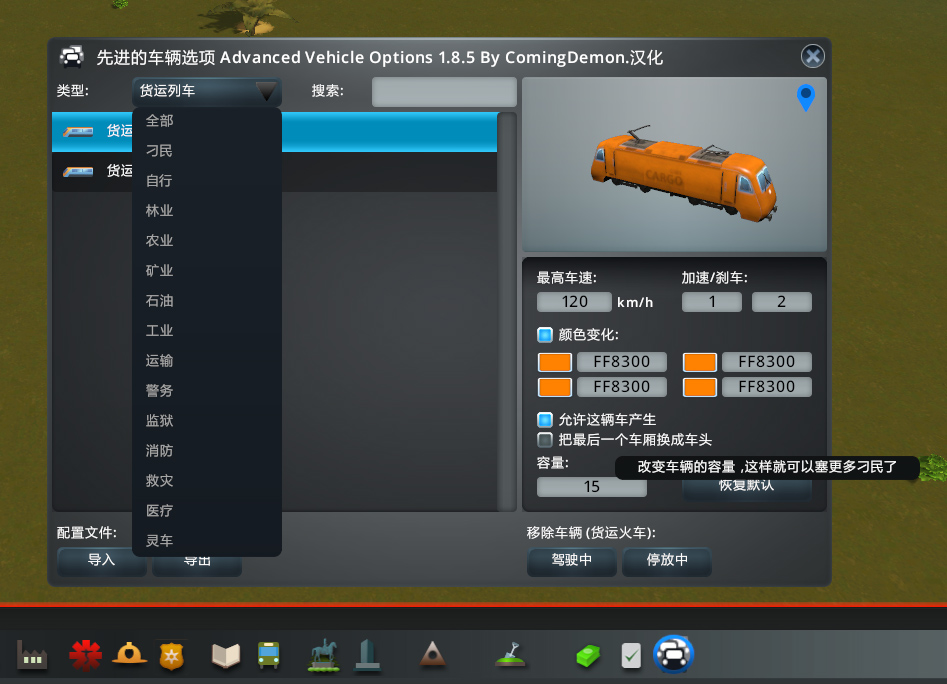The height and width of the screenshot is (684, 947).
Task: Enable 把最后一个车厢换成车头 checkbox
Action: (545, 440)
